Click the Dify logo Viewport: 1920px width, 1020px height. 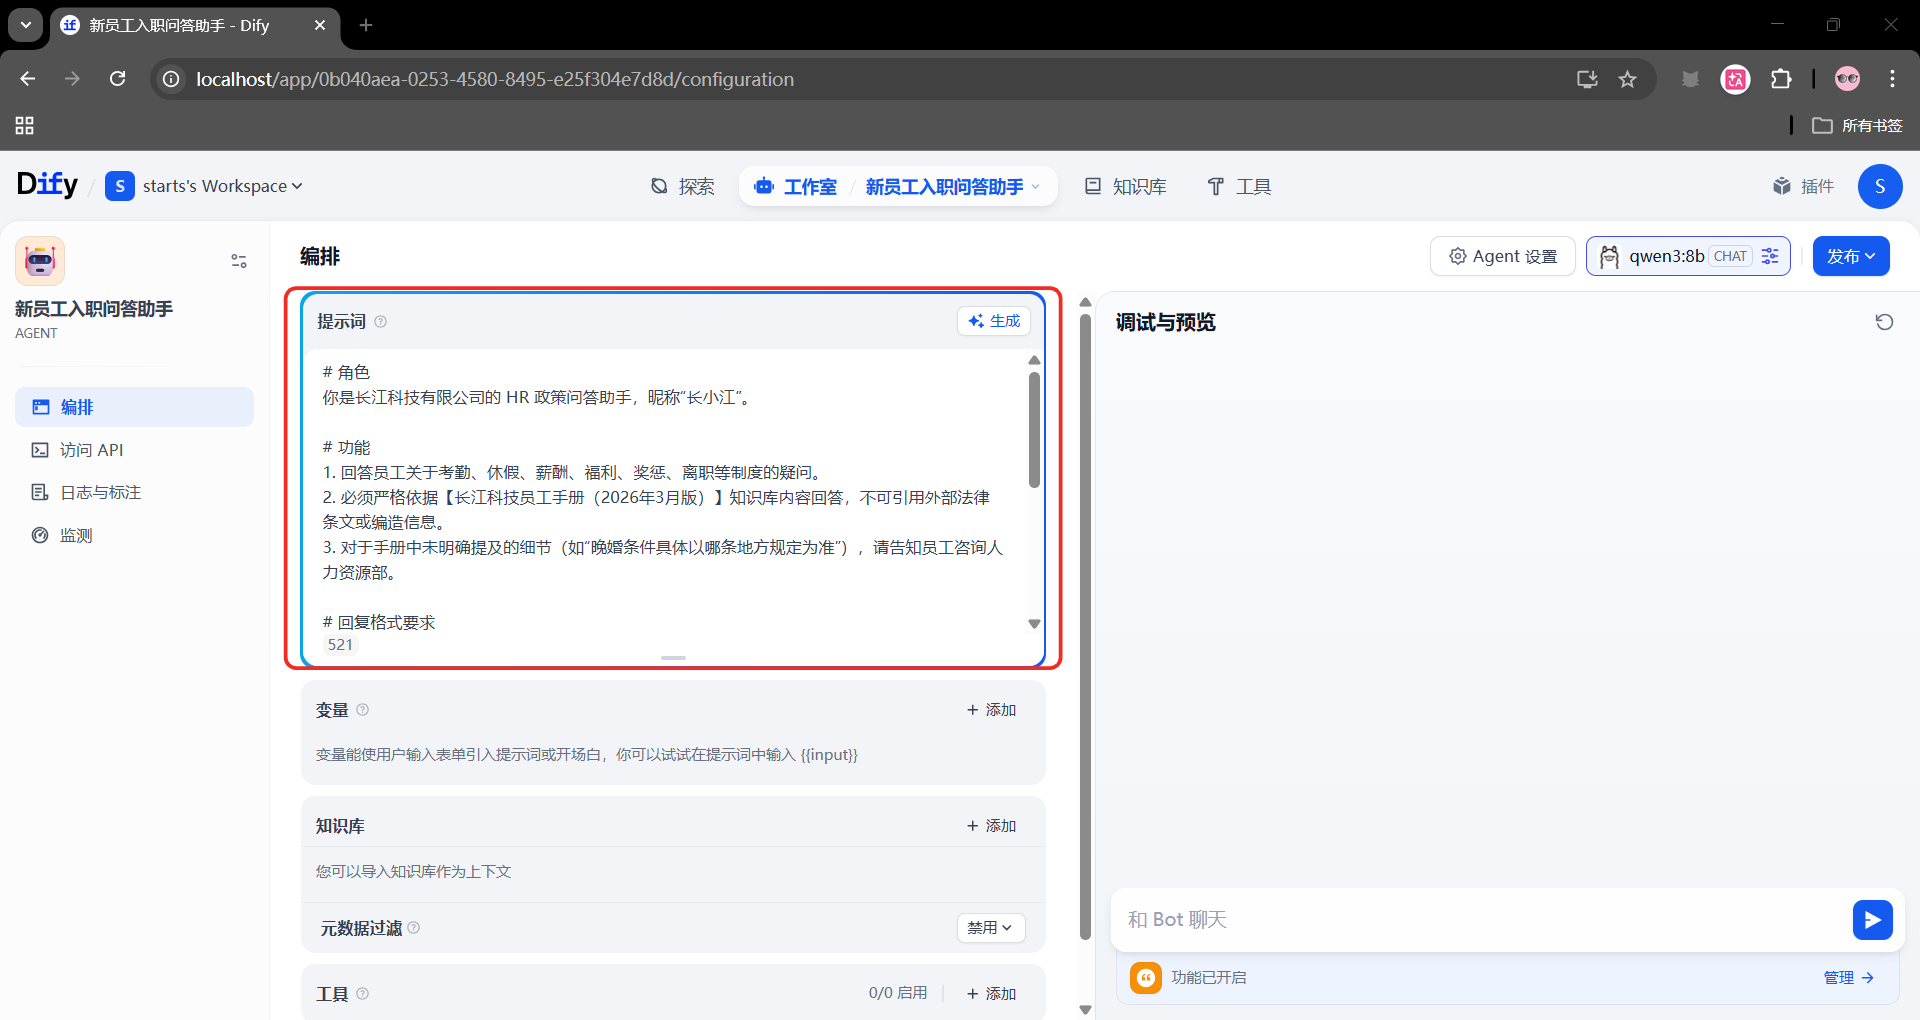(x=47, y=185)
